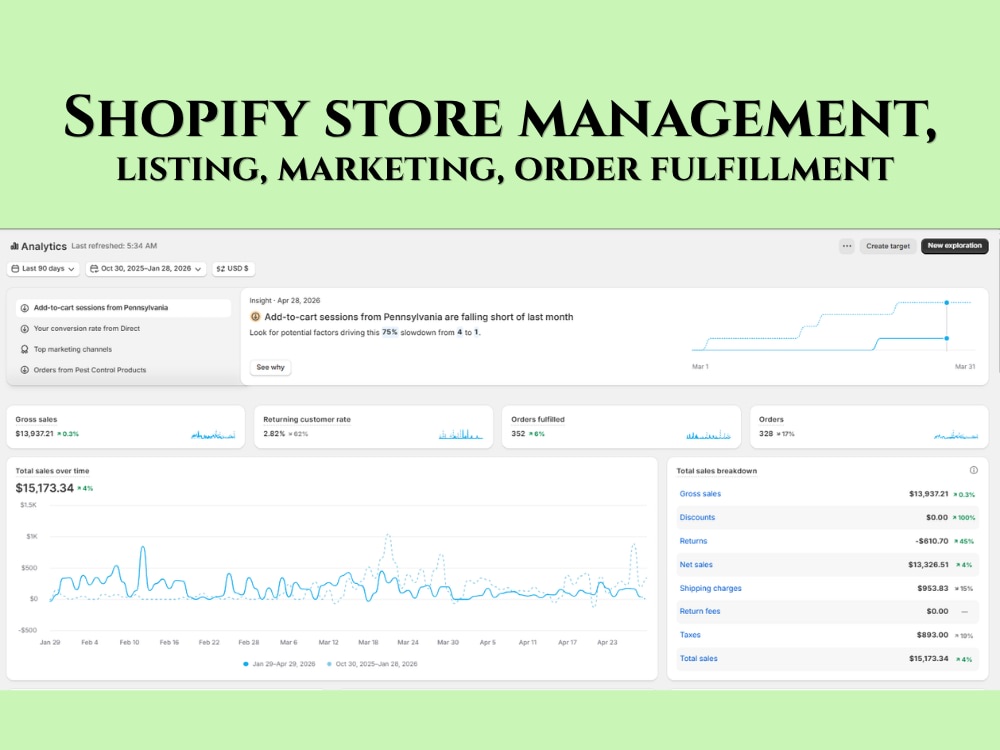Click the Taxes breakdown link
The height and width of the screenshot is (750, 1000).
pos(690,635)
